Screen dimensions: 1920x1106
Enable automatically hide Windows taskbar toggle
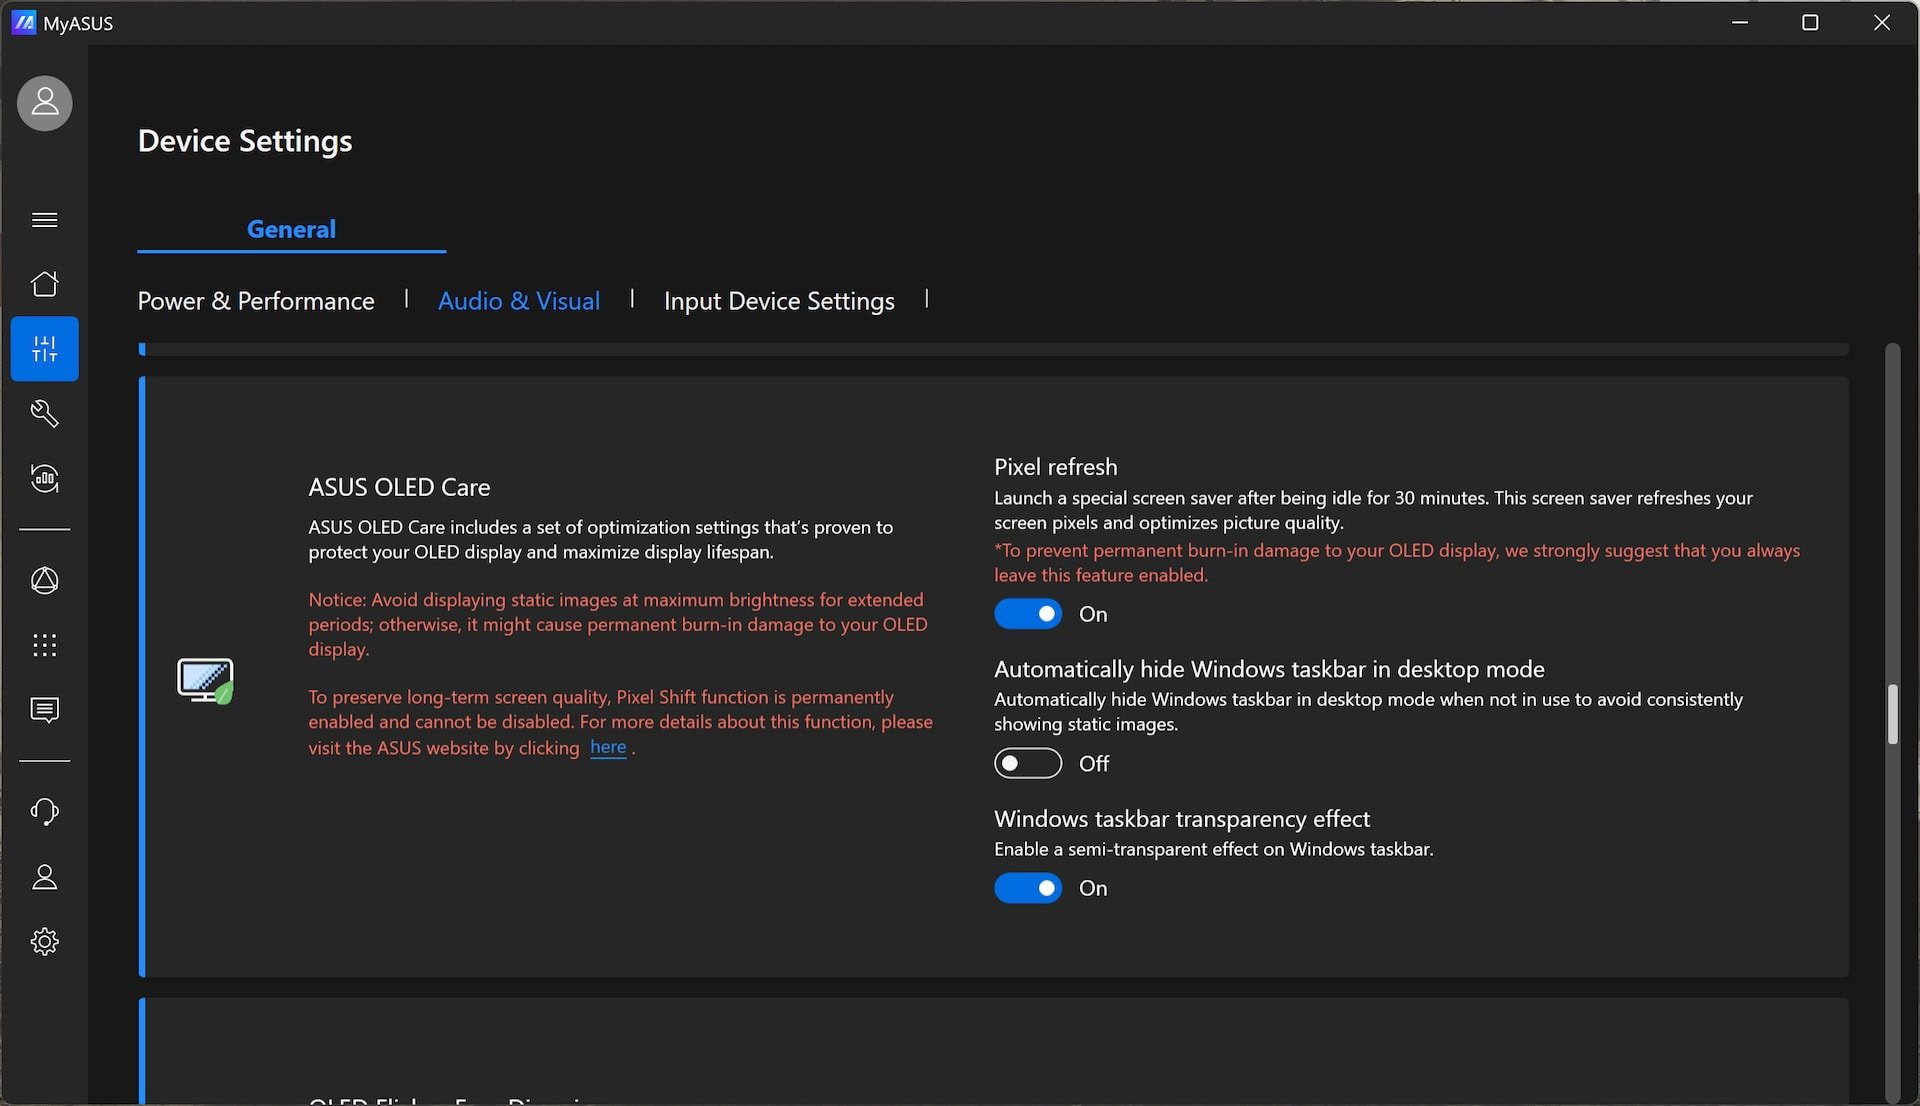coord(1027,762)
